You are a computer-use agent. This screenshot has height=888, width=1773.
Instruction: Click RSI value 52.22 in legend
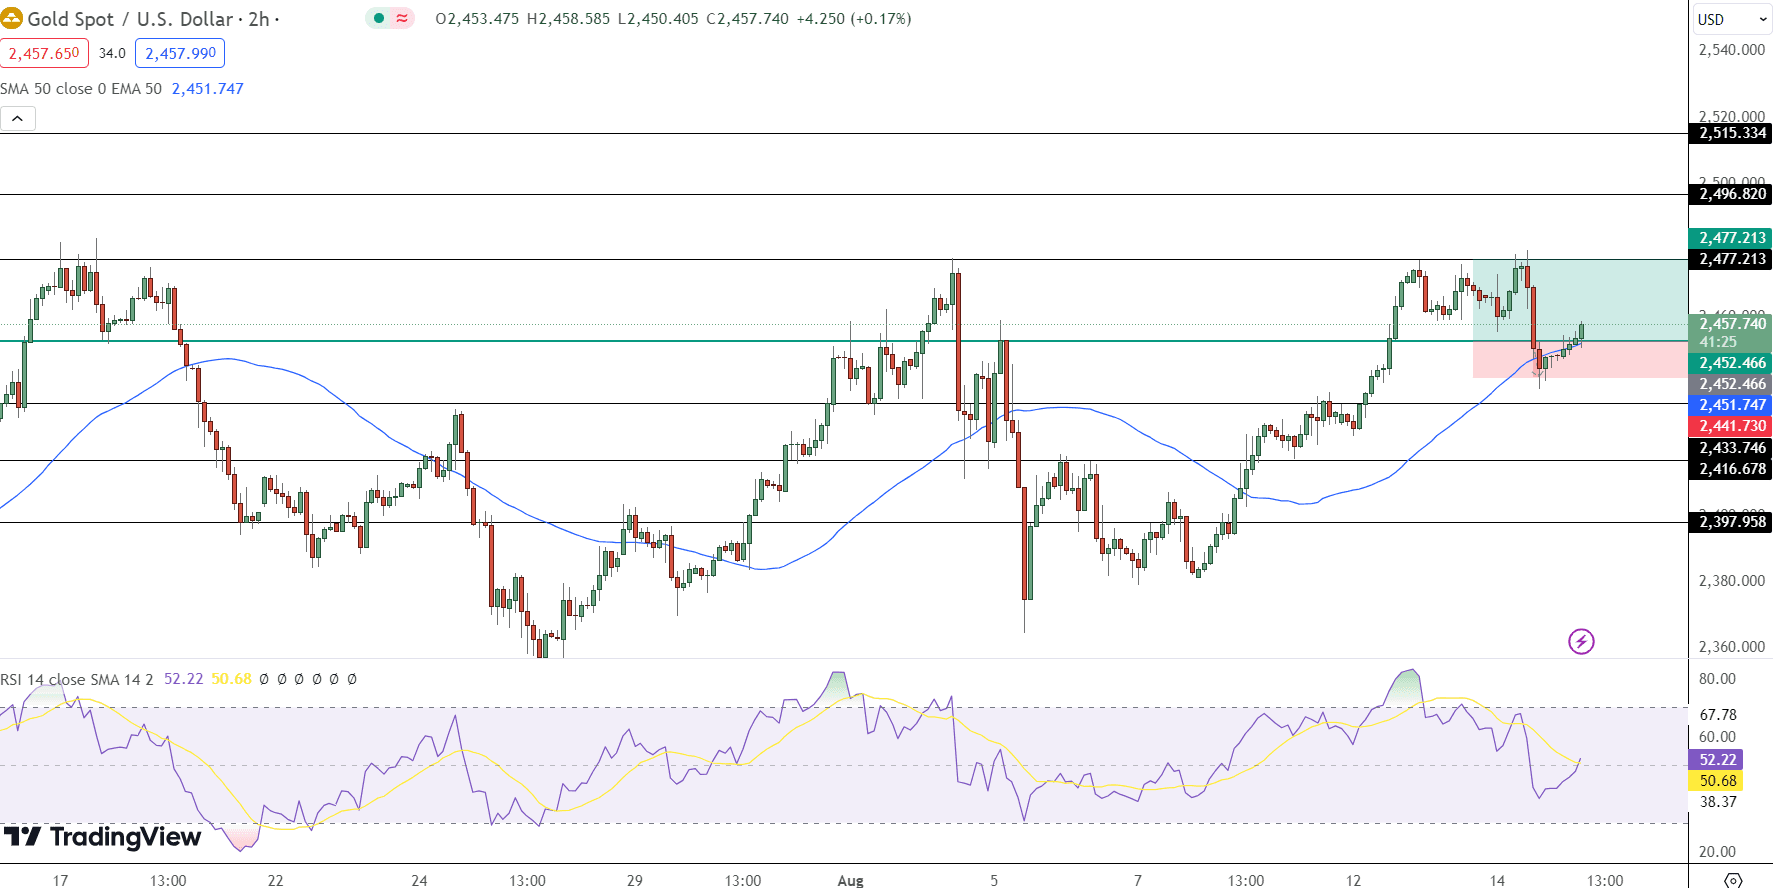(183, 679)
